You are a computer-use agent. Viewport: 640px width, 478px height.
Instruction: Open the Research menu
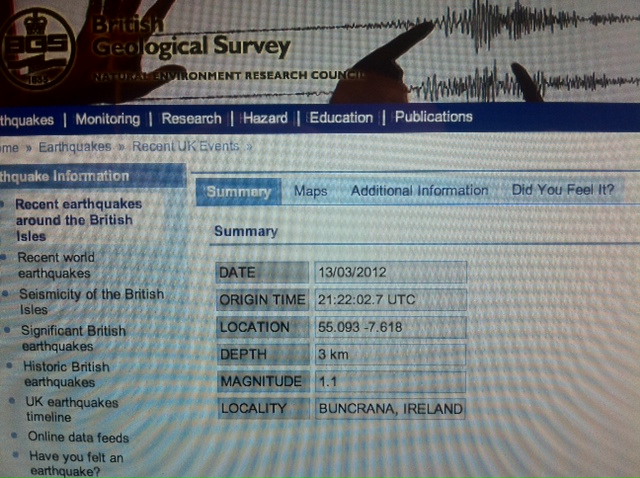[191, 118]
